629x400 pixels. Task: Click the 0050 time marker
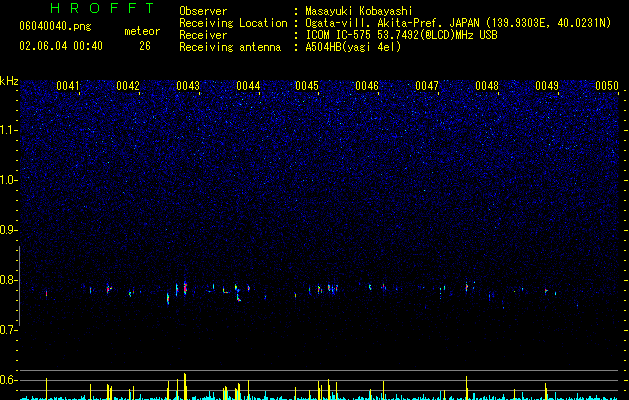coord(607,86)
